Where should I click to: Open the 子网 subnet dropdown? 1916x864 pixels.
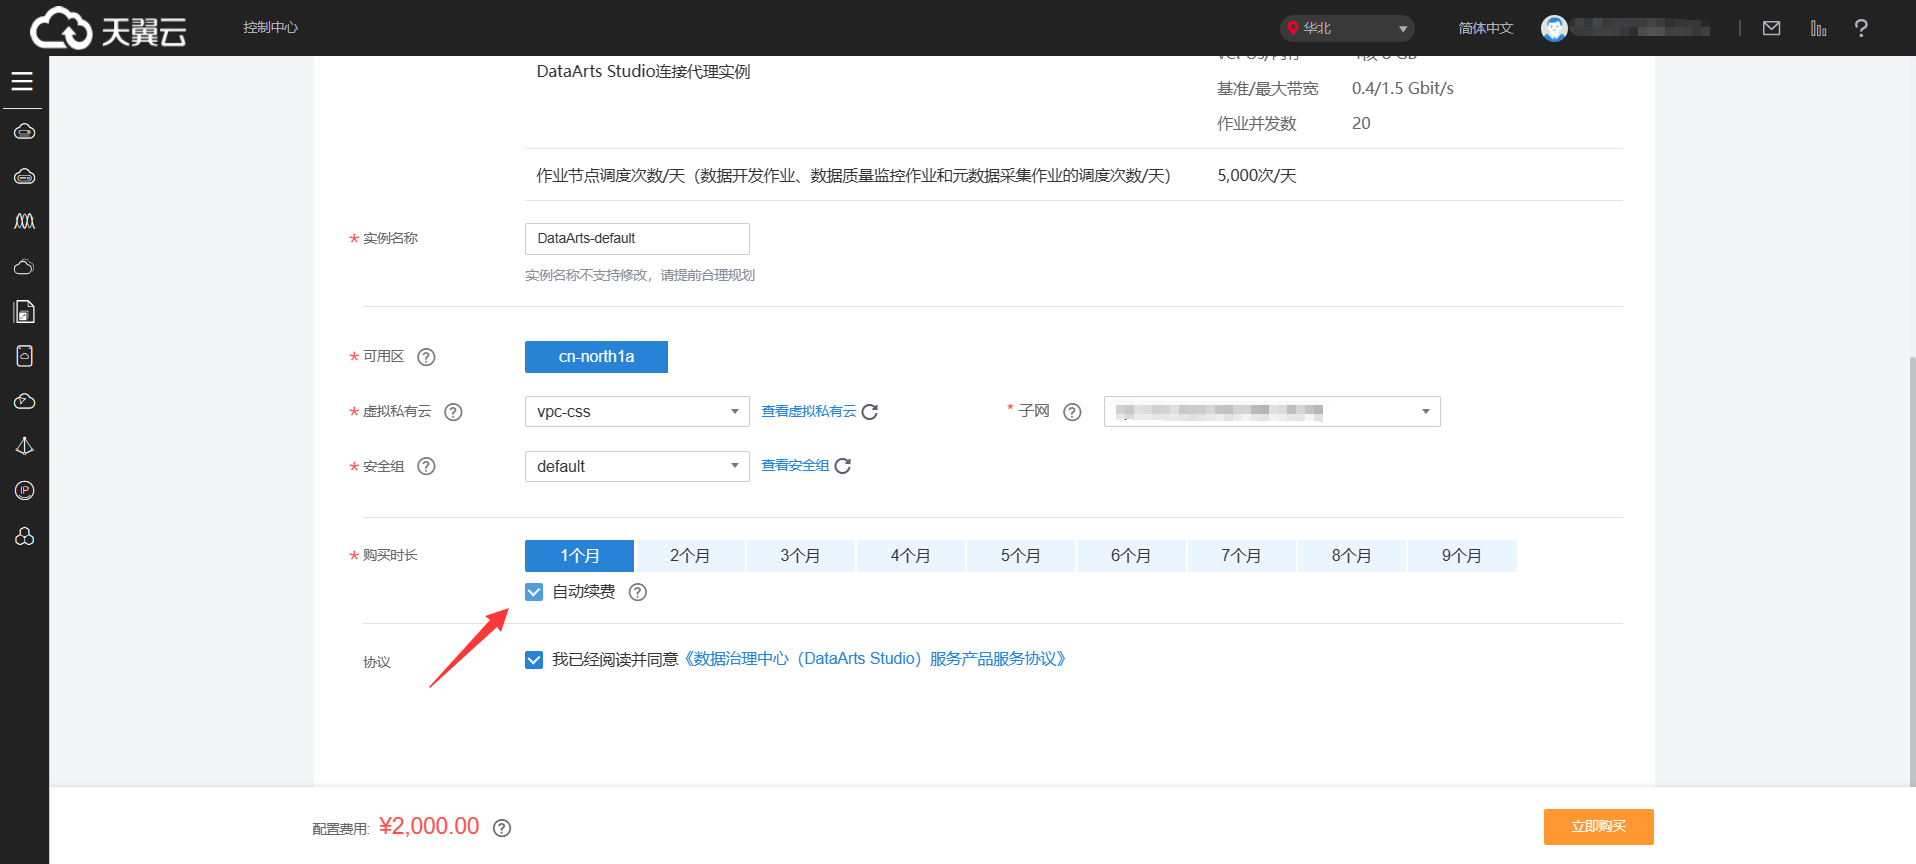click(1272, 412)
